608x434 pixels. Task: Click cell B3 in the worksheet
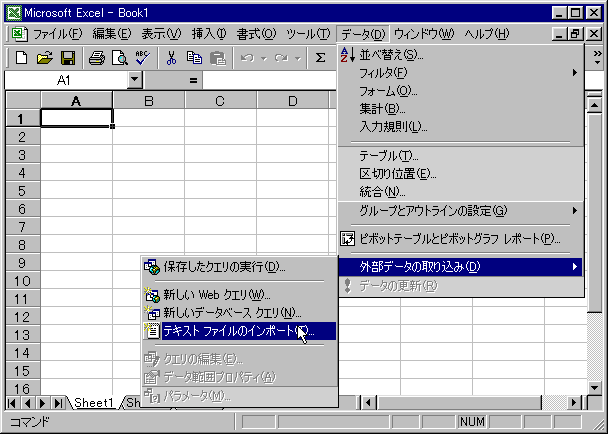(149, 155)
